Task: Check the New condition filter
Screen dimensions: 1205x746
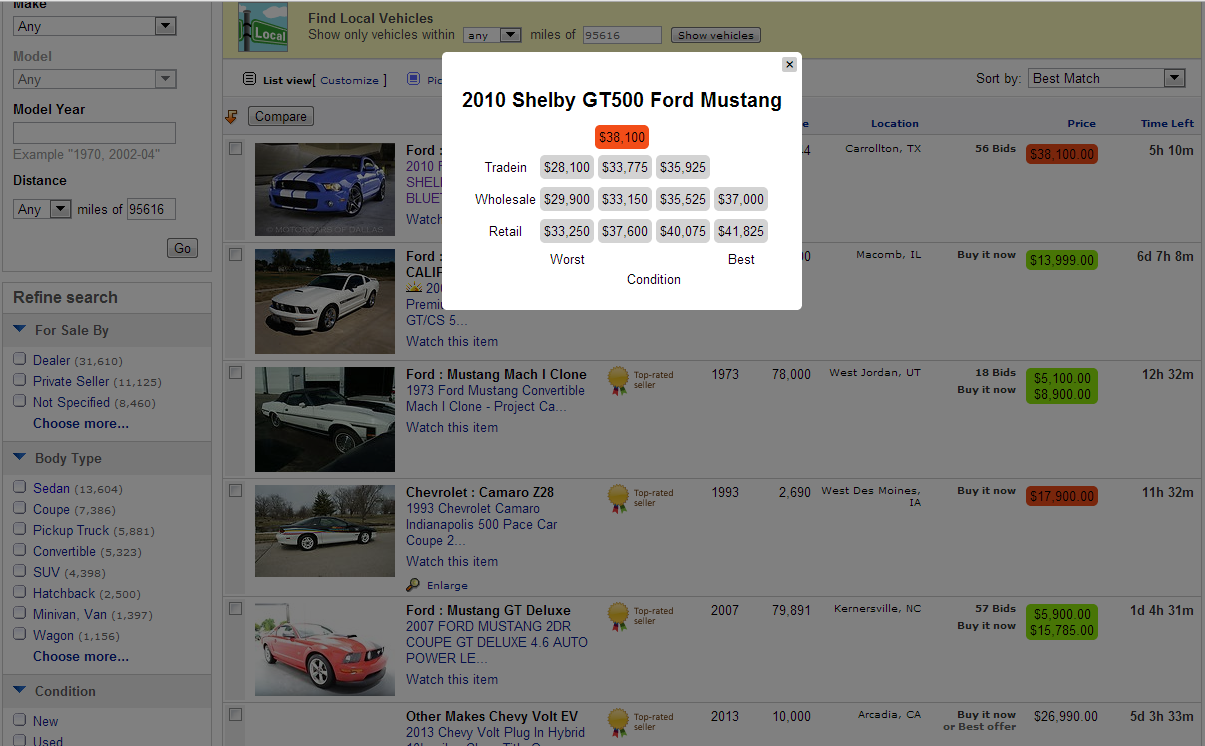Action: click(19, 720)
